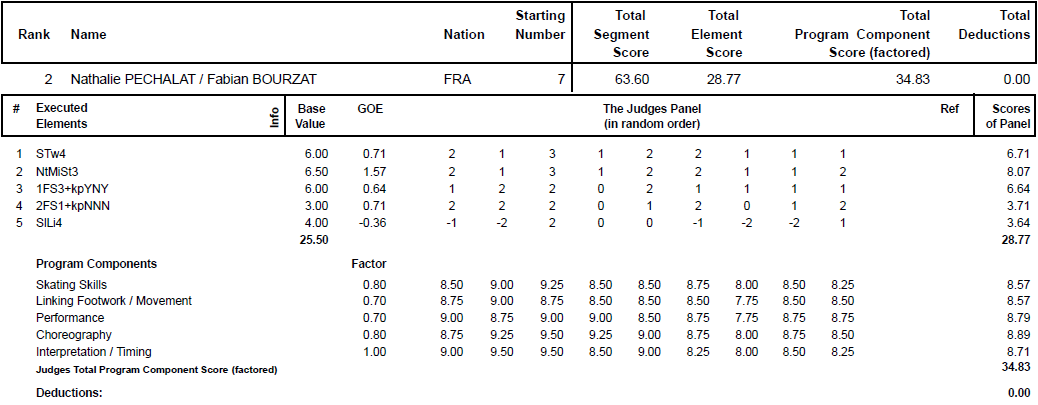Viewport: 1038px width, 405px height.
Task: Select the Total Element Score value 28.77
Action: pyautogui.click(x=724, y=80)
